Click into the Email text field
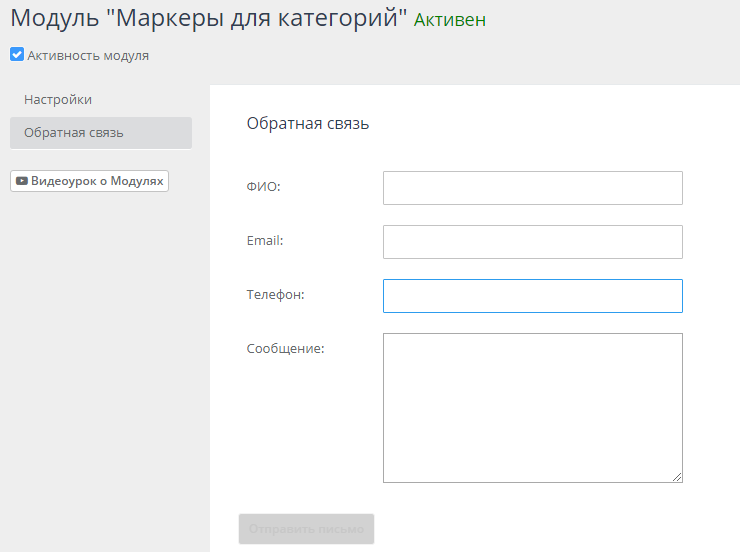This screenshot has height=552, width=740. click(x=532, y=242)
